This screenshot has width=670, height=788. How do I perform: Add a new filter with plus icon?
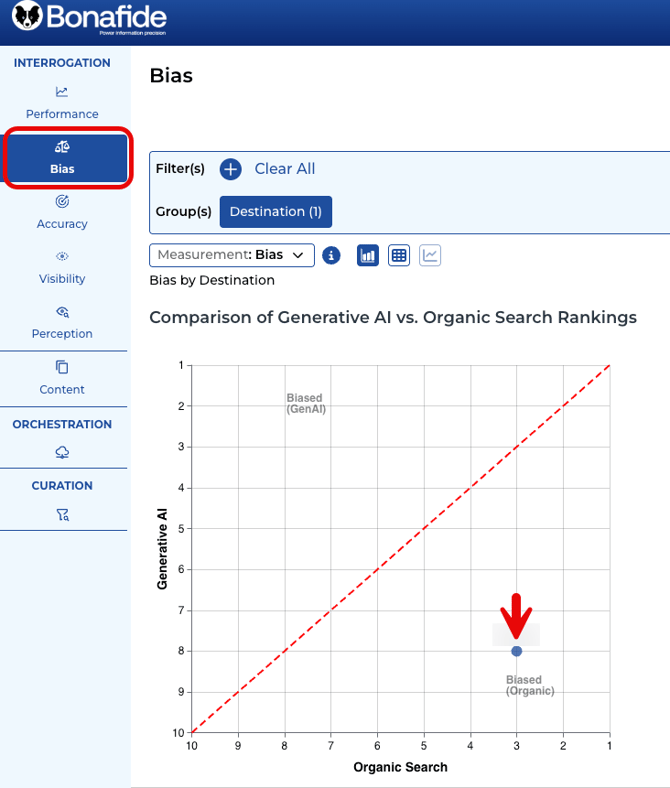(x=231, y=169)
